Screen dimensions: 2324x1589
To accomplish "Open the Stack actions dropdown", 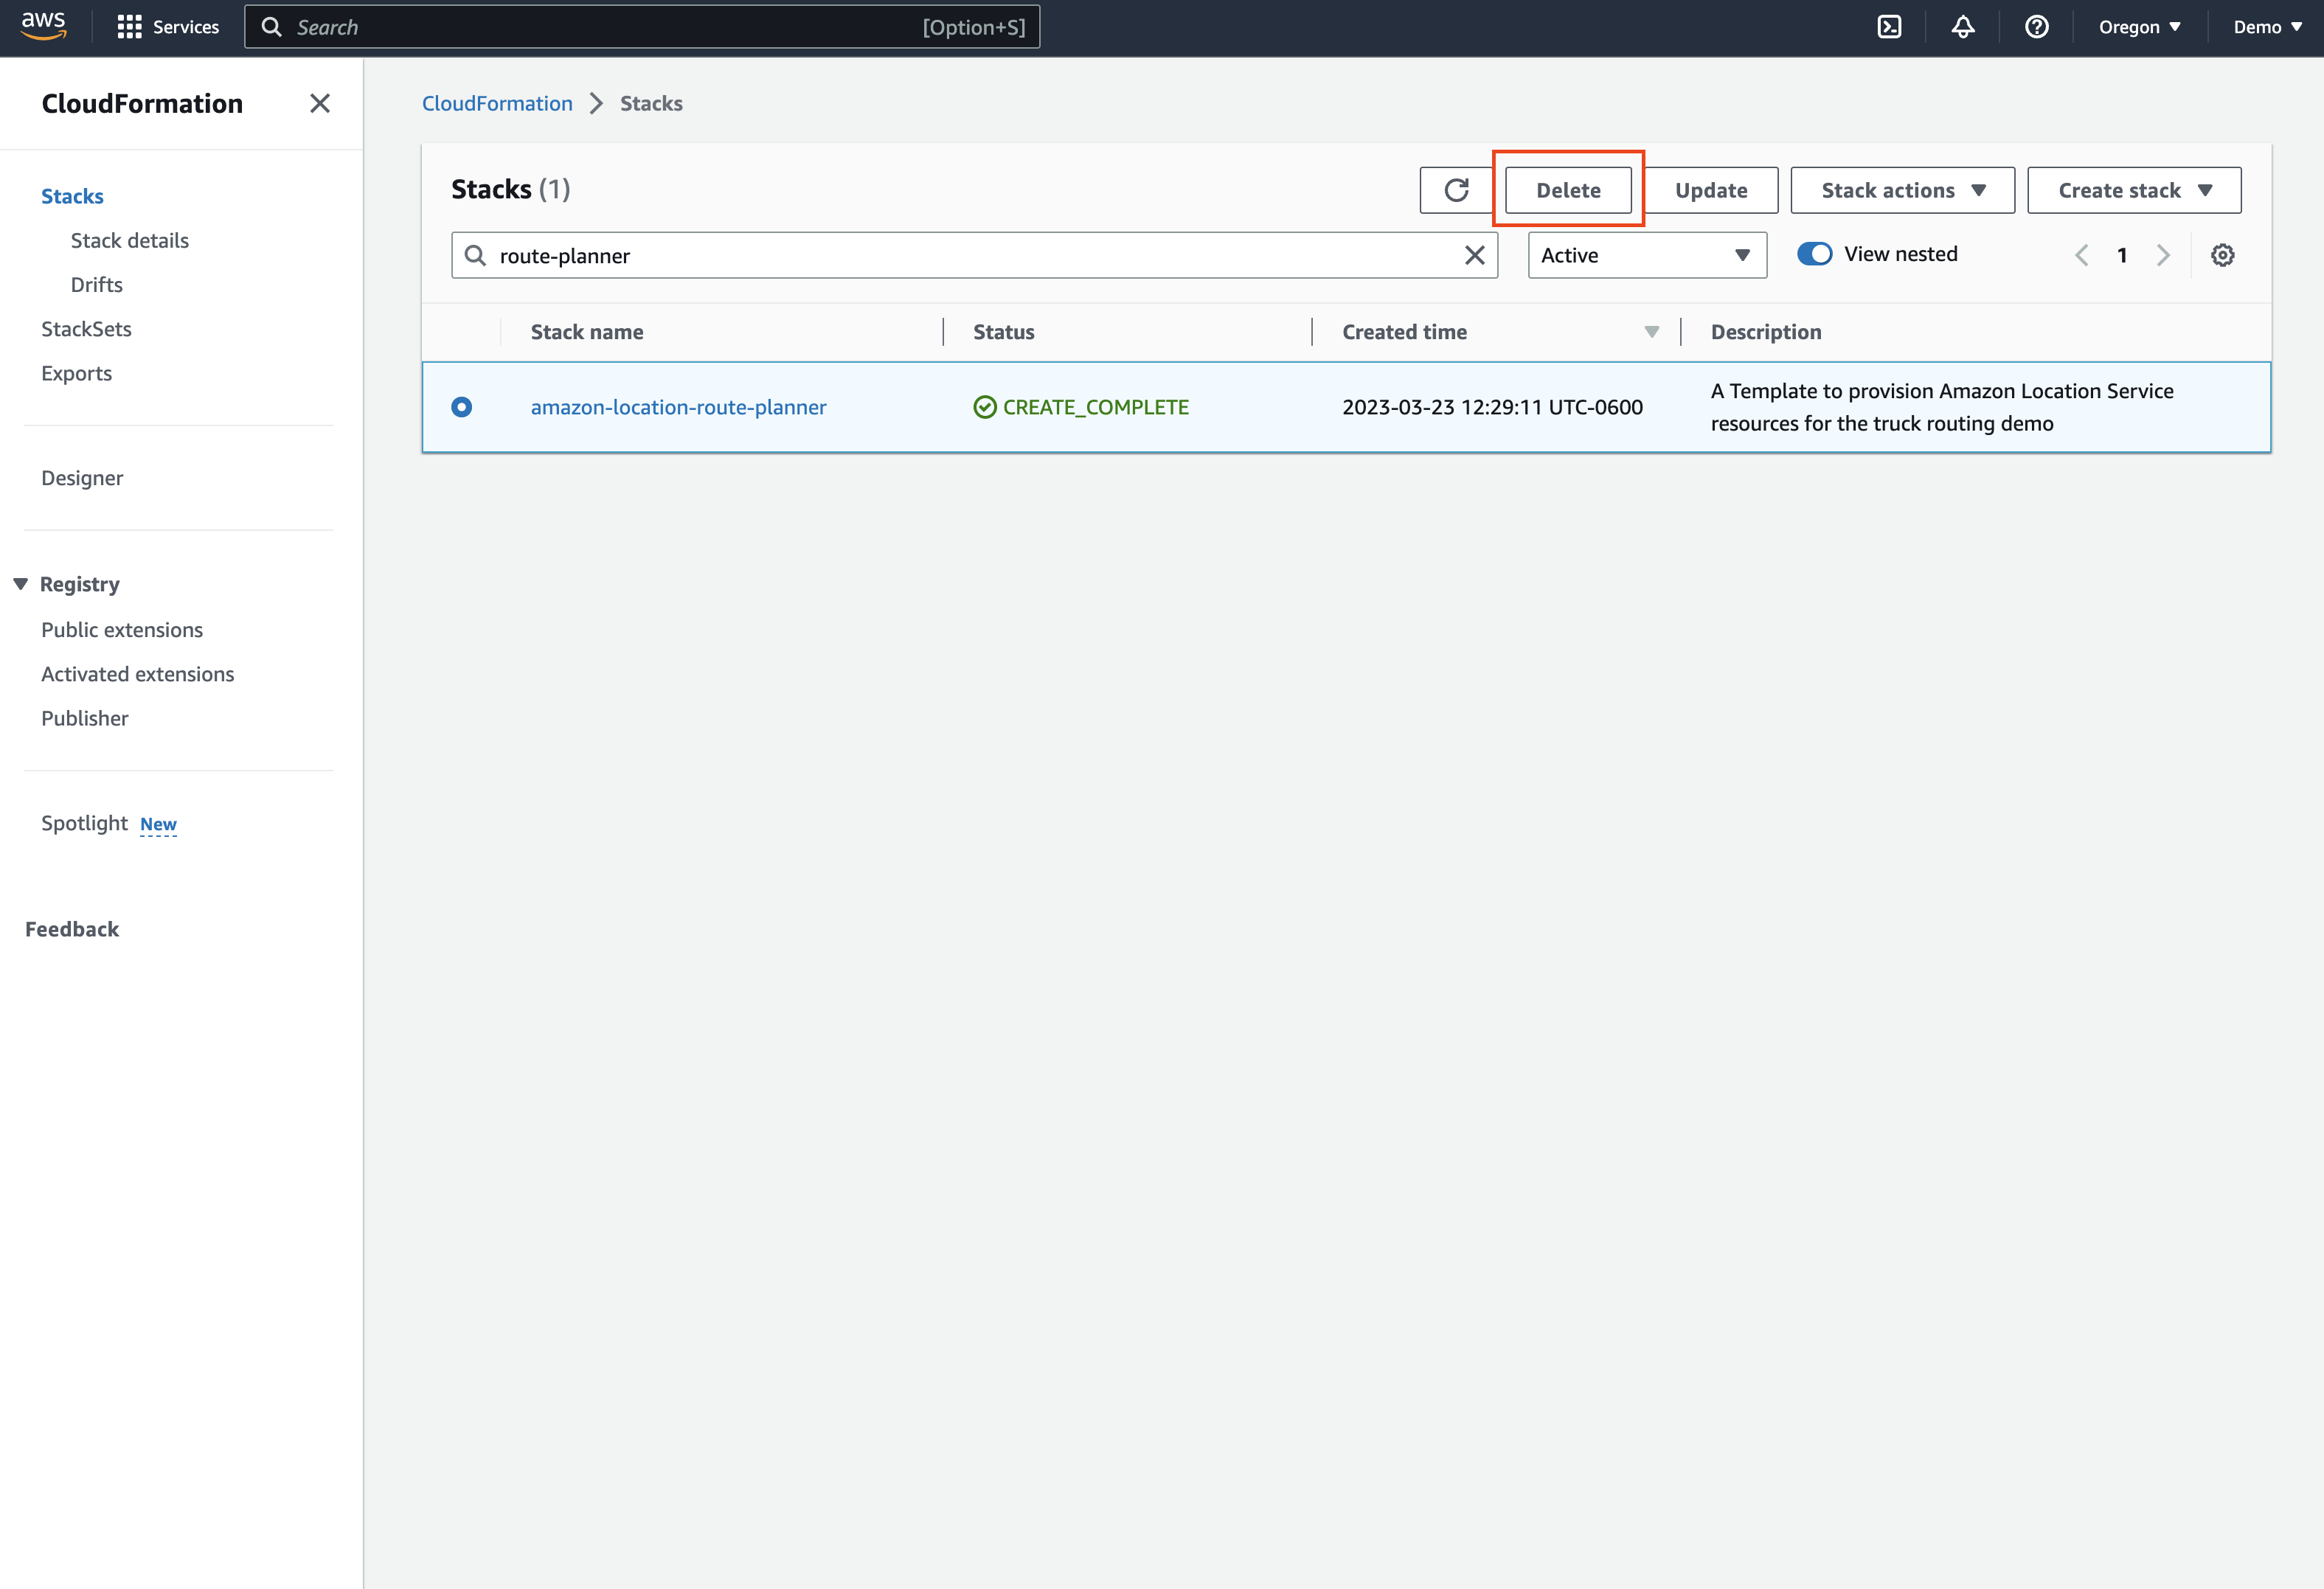I will point(1901,190).
